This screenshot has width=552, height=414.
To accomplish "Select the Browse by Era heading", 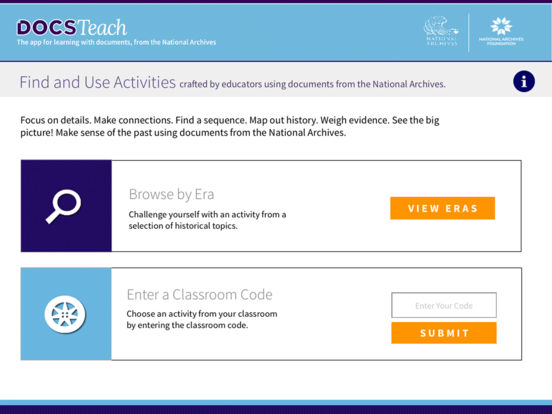I will tap(171, 194).
